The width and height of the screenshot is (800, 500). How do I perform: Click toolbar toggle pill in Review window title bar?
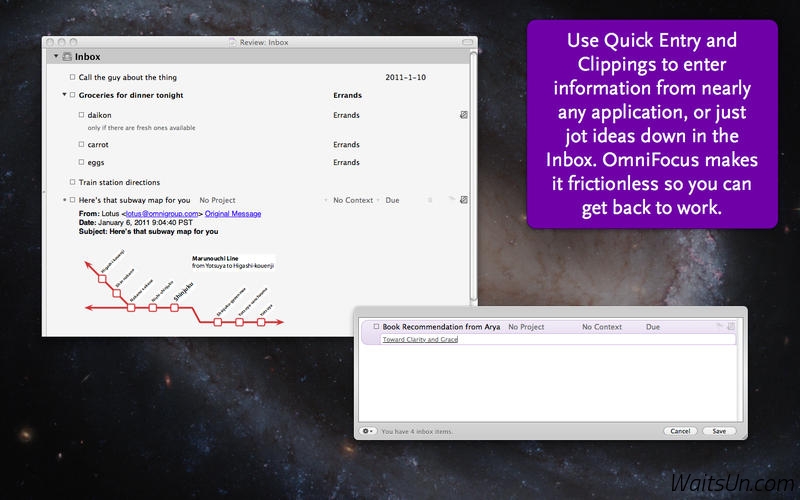tap(467, 42)
